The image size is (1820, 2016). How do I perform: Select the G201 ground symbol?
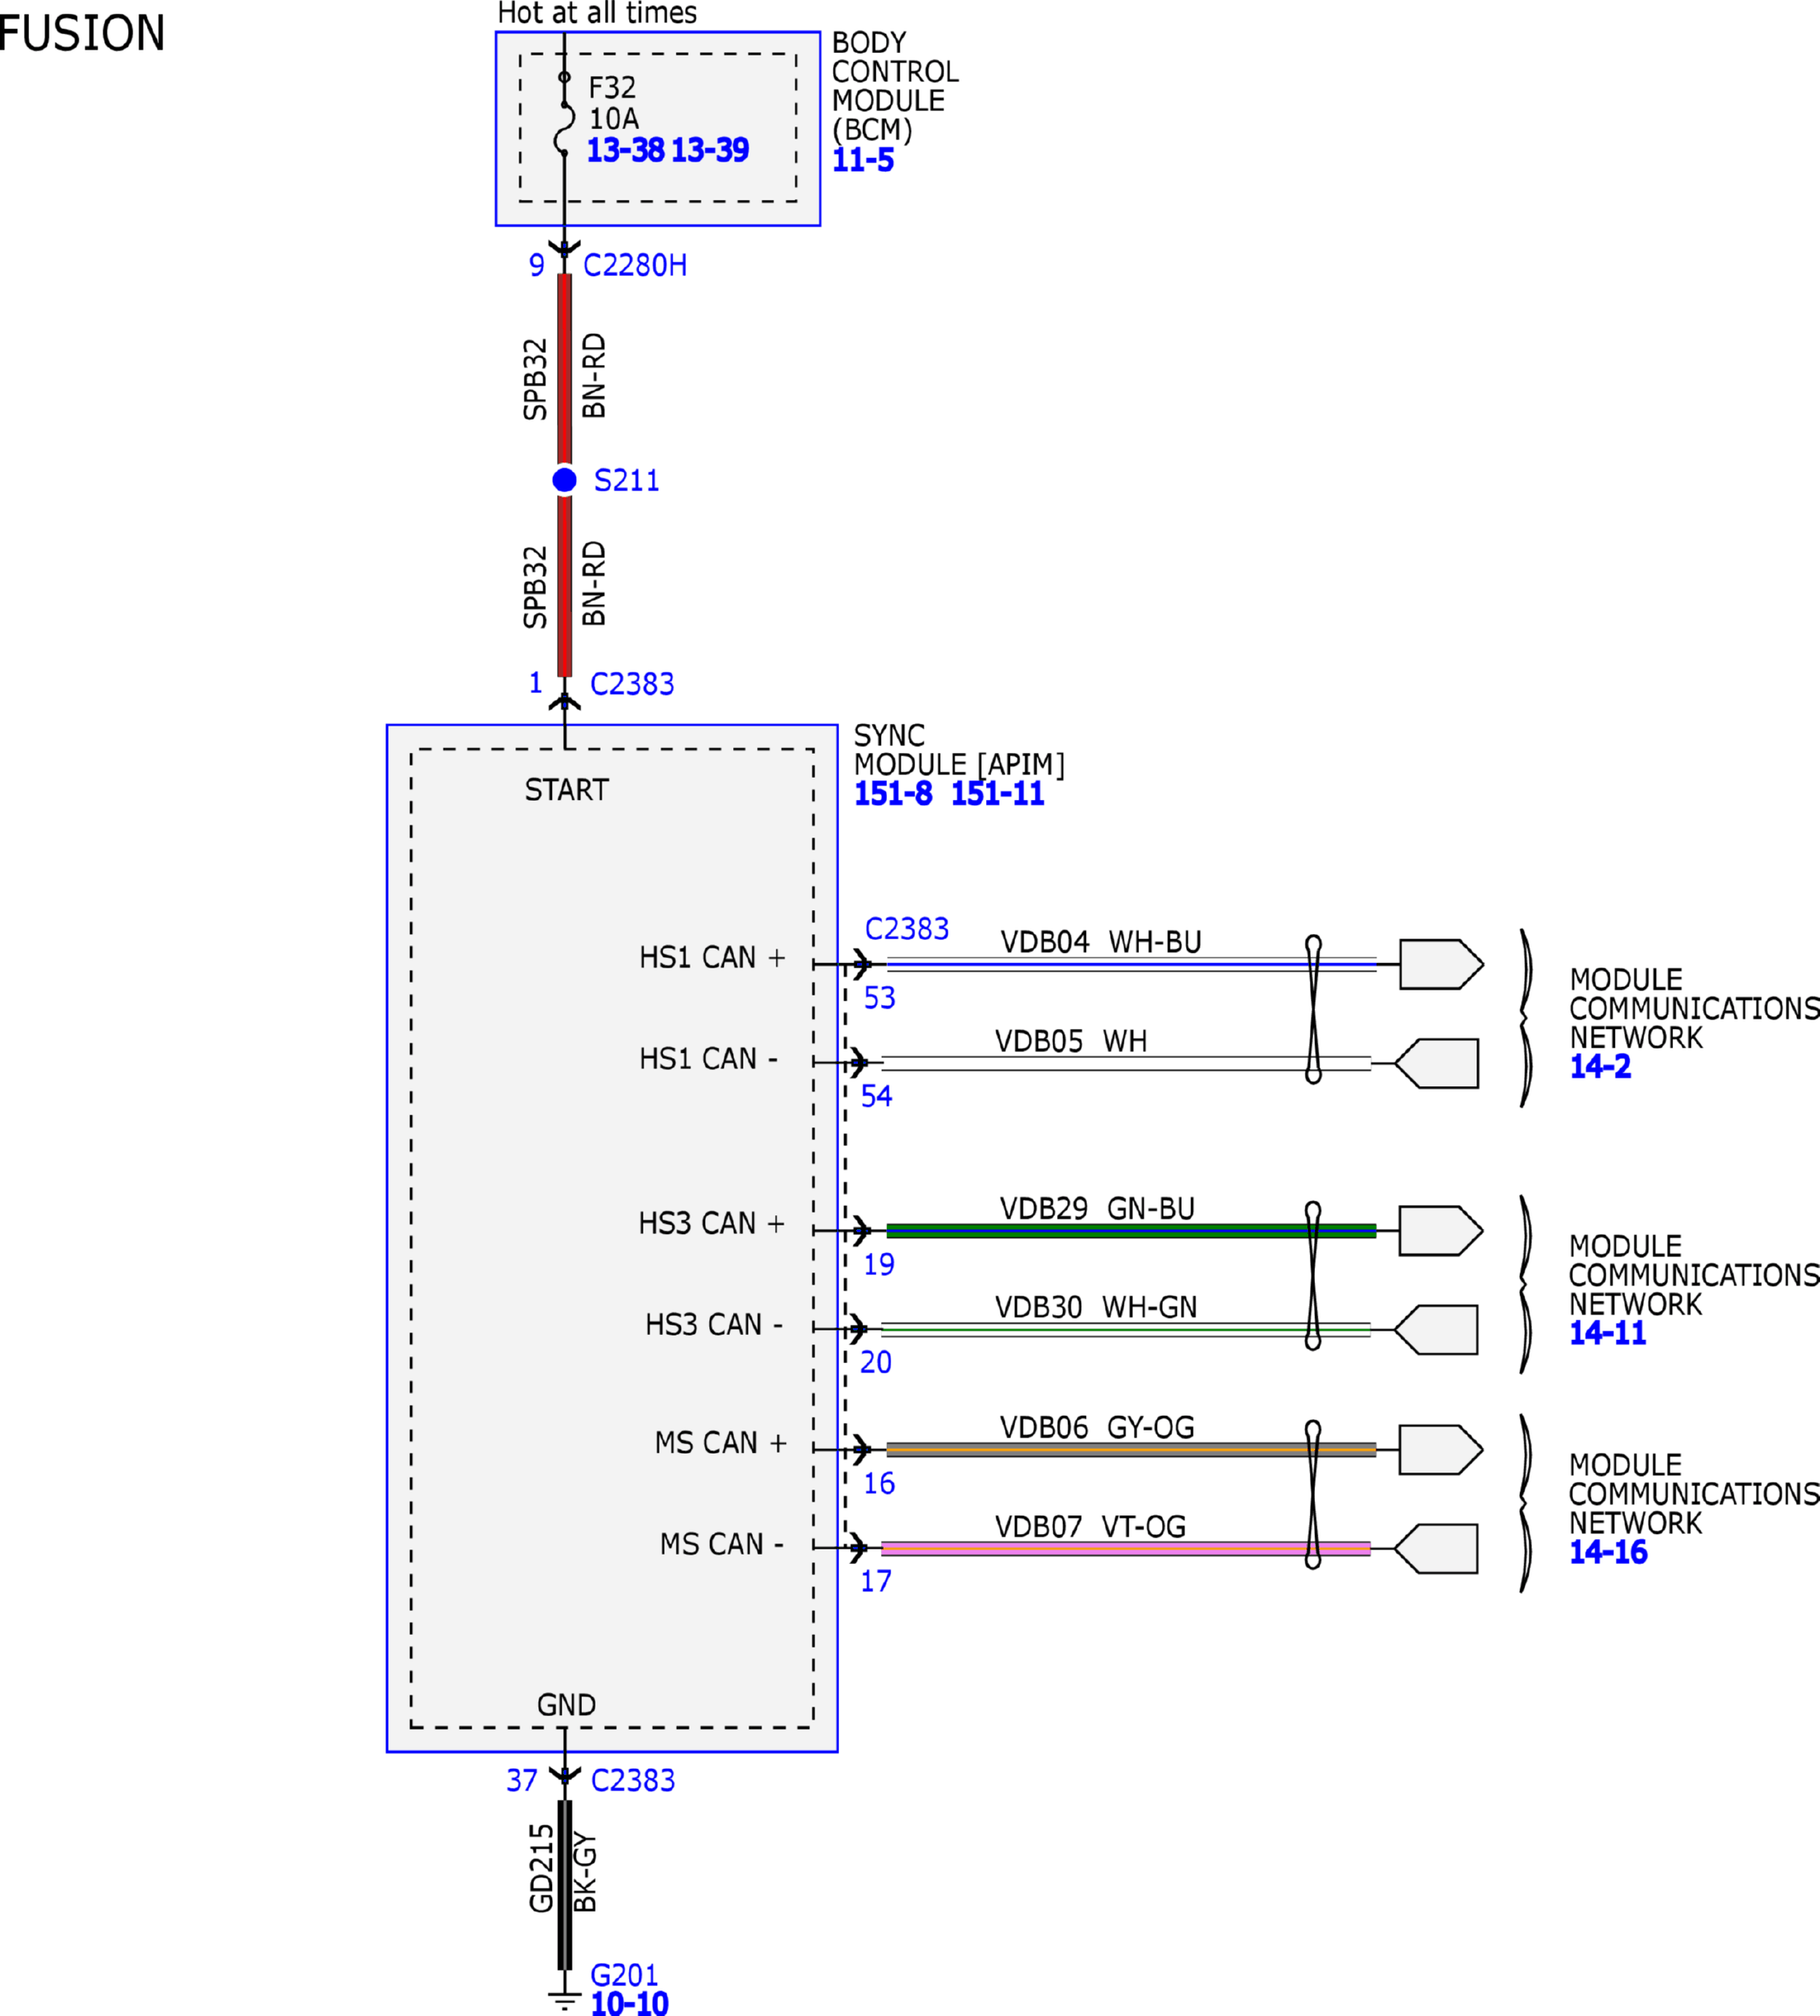(565, 2003)
